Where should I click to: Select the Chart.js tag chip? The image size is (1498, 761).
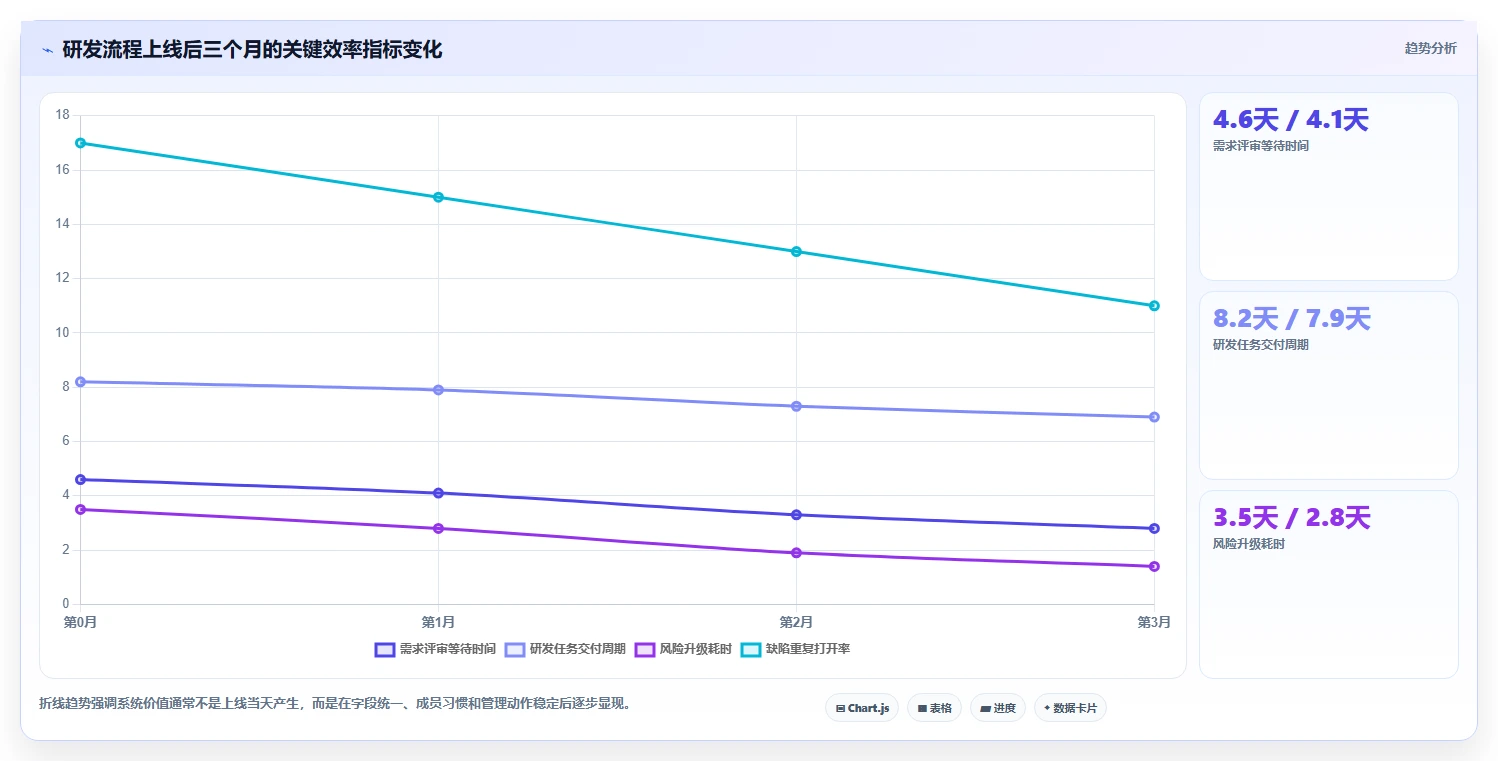[x=862, y=708]
